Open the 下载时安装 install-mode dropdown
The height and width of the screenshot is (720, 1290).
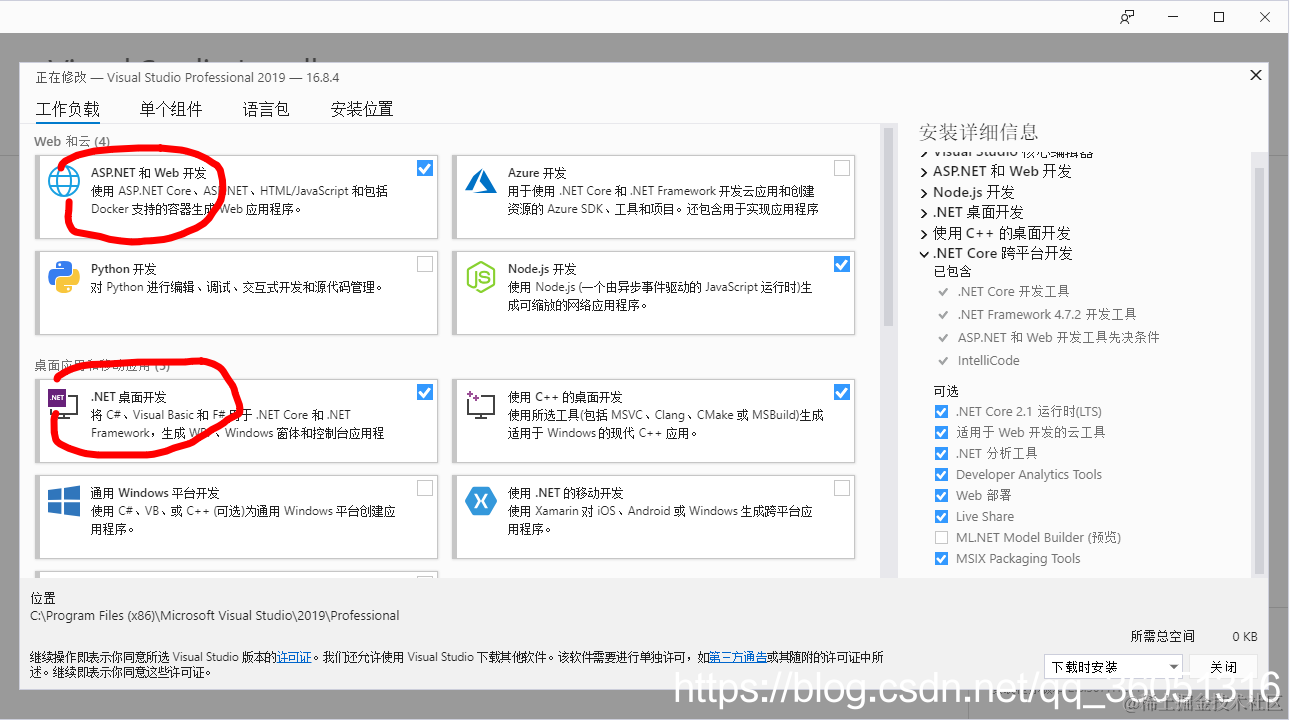coord(1114,667)
